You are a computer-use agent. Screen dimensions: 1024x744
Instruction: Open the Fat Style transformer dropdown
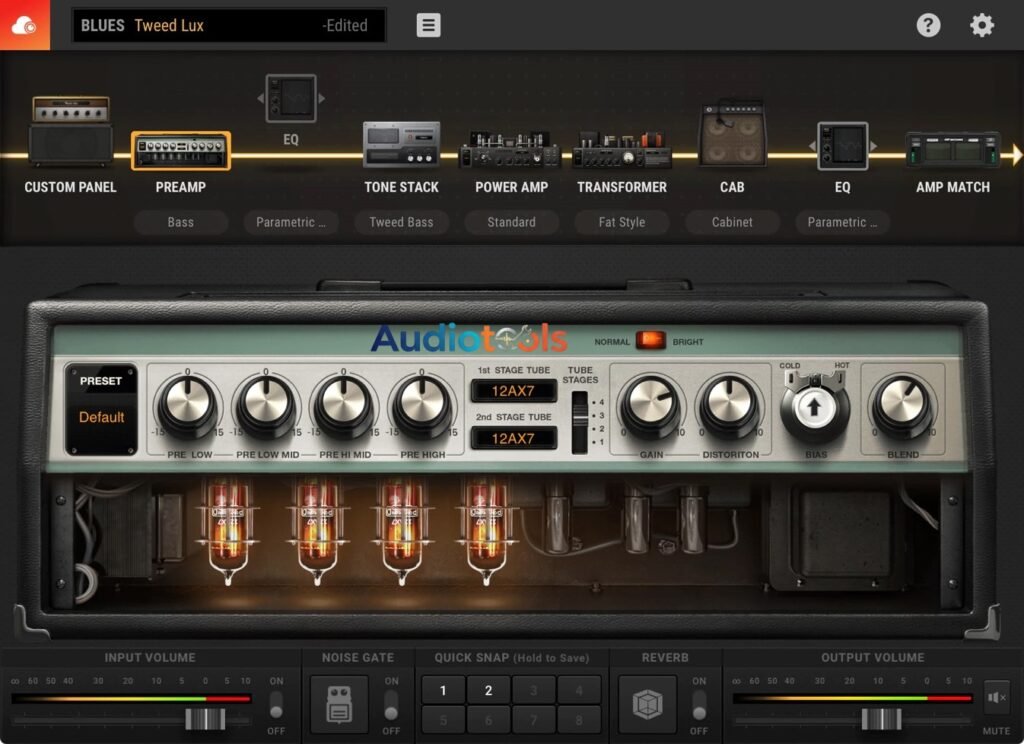(x=621, y=222)
